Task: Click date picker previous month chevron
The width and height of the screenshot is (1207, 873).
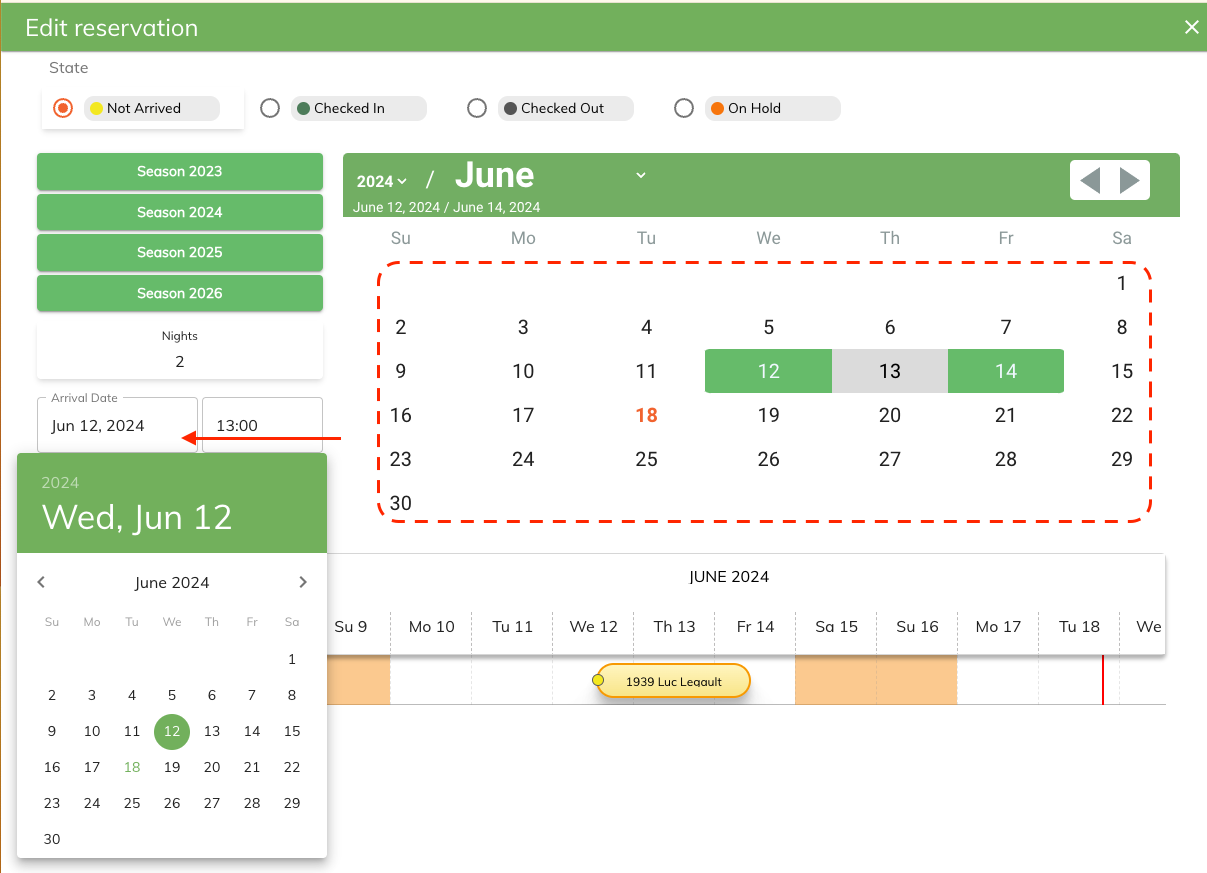Action: 41,582
